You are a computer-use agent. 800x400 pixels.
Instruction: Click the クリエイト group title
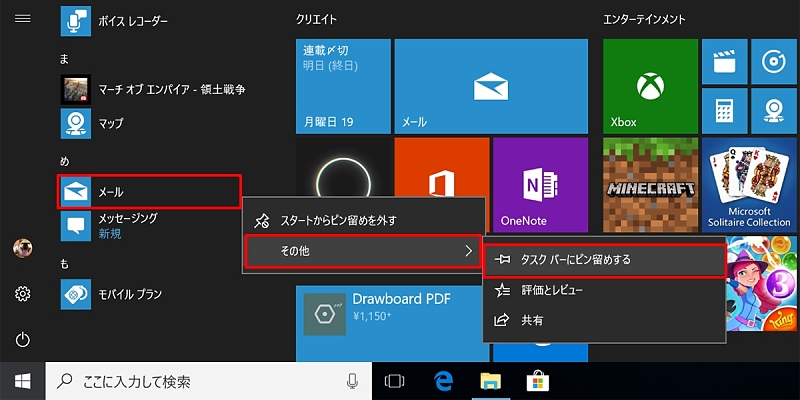click(316, 20)
